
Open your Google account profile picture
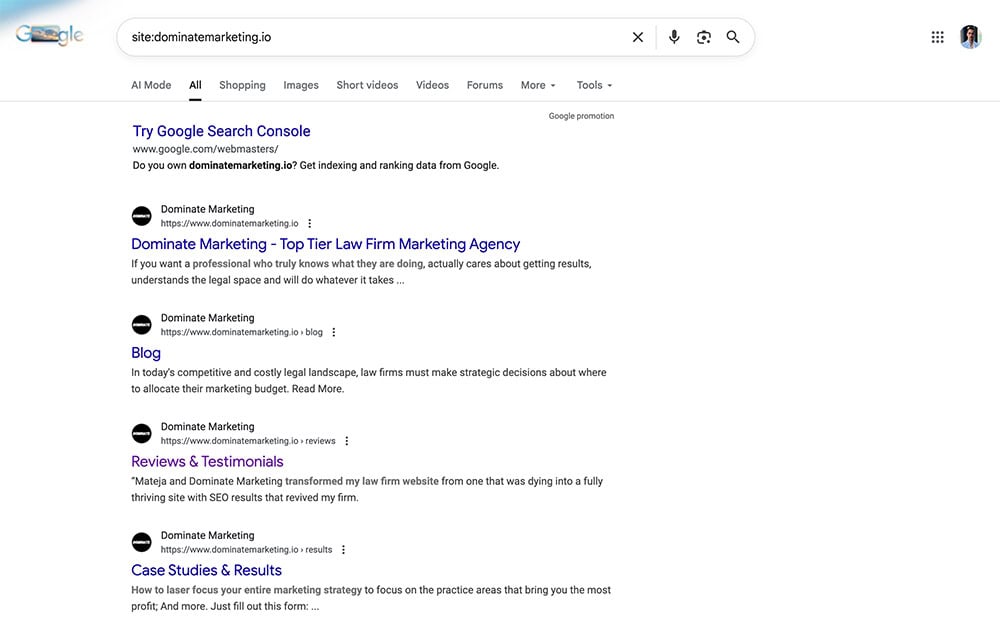pyautogui.click(x=971, y=36)
